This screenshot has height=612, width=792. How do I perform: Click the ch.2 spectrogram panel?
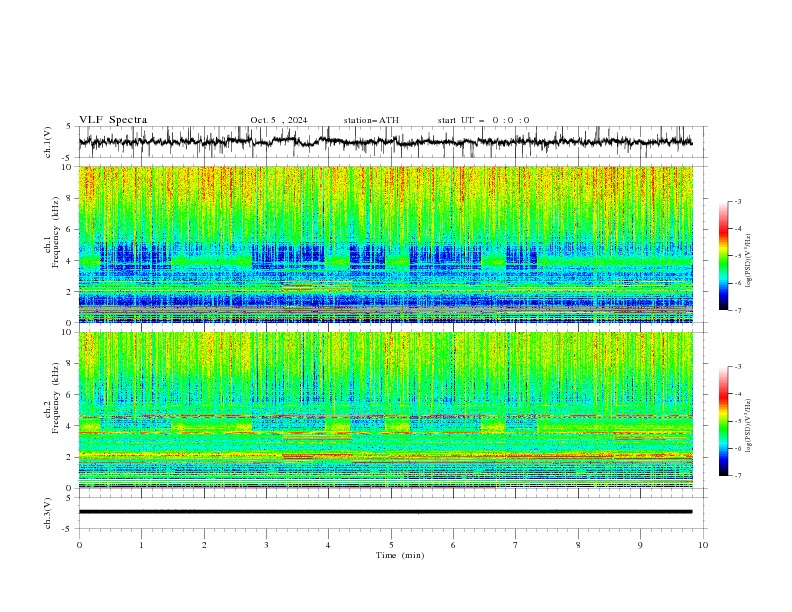[386, 410]
